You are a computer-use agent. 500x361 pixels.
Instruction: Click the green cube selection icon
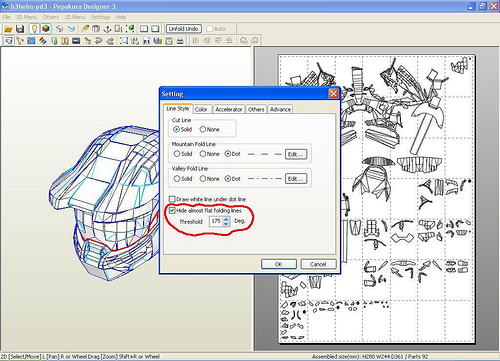[130, 29]
